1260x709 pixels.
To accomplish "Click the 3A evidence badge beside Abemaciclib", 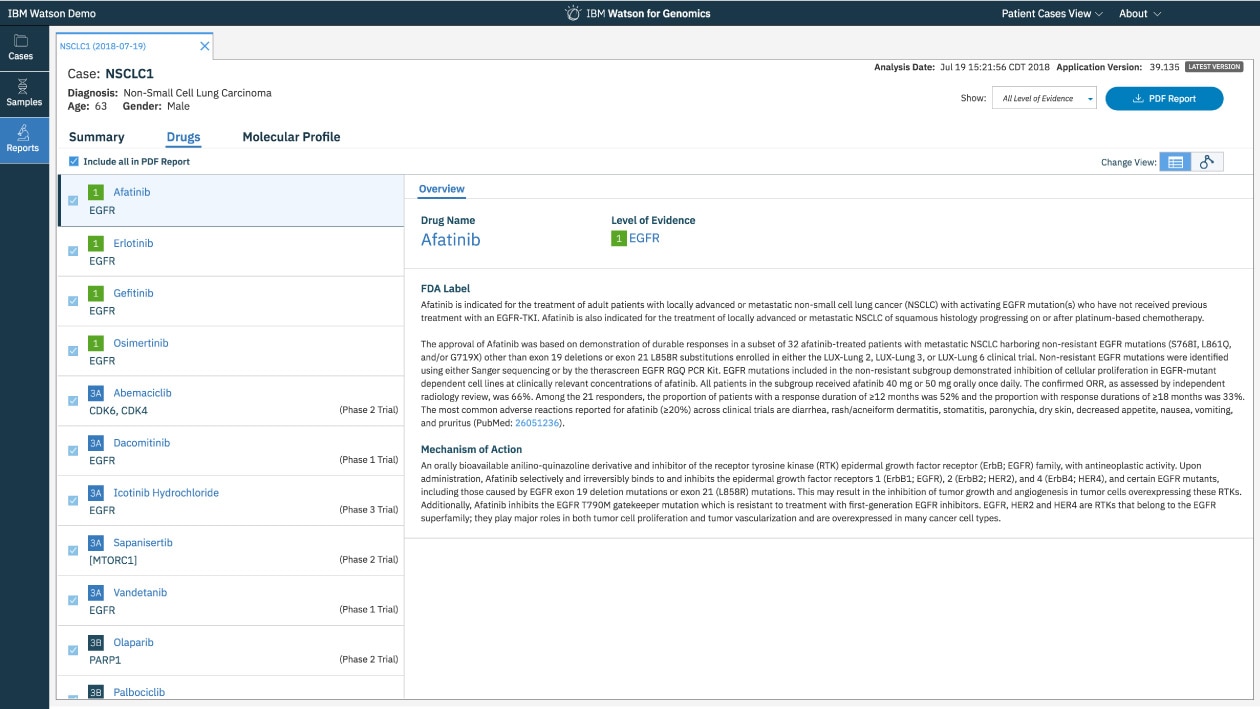I will [96, 393].
